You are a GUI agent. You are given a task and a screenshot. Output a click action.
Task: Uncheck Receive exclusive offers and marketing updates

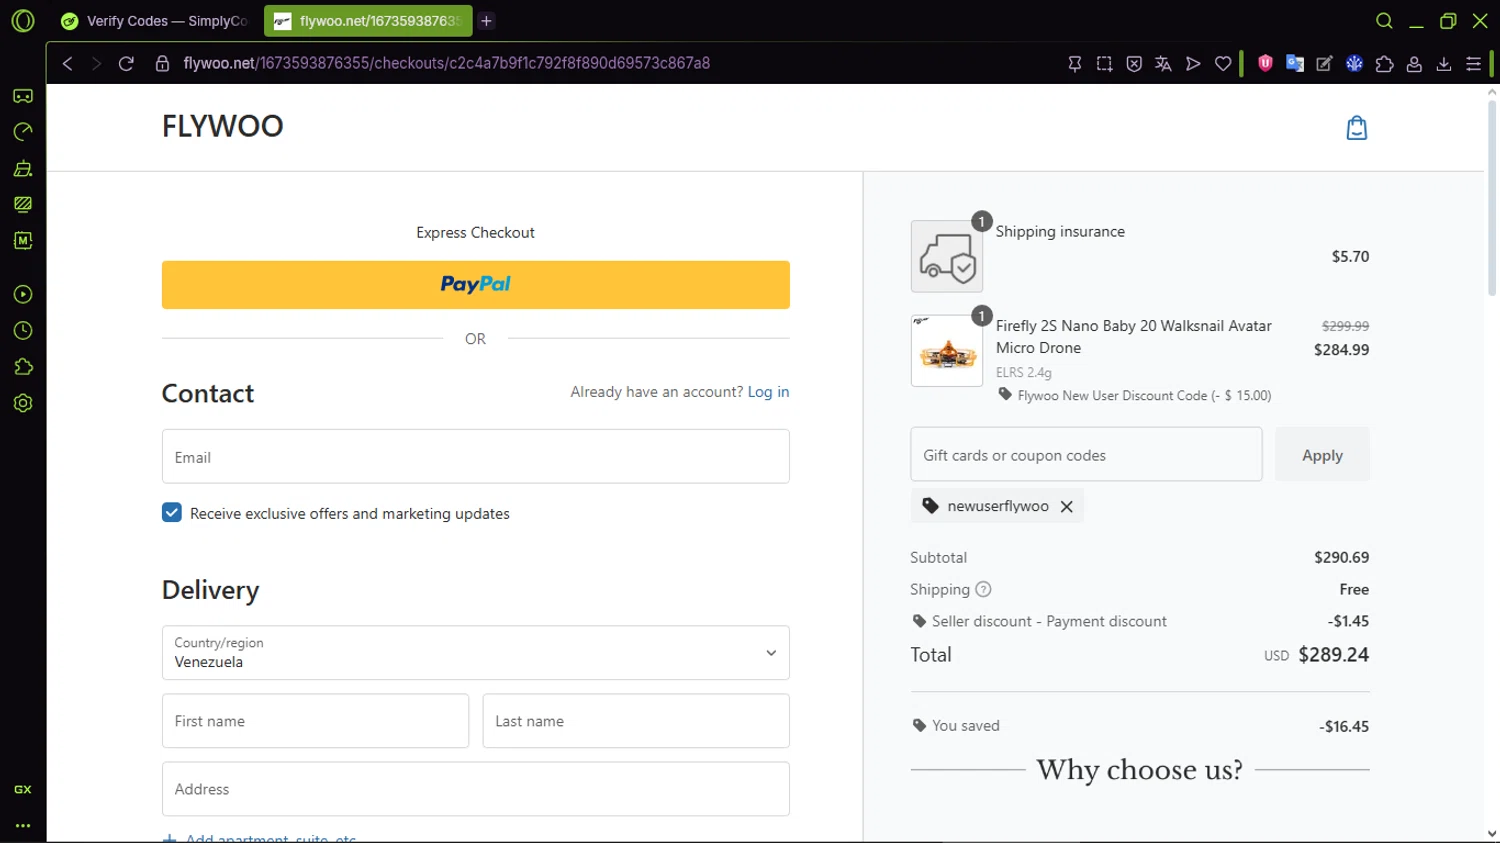click(172, 513)
